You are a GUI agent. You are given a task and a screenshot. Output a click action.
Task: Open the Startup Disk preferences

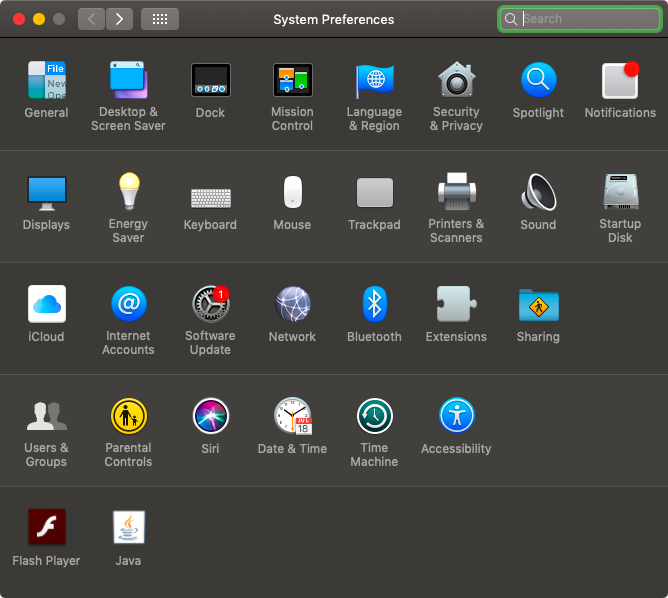620,192
